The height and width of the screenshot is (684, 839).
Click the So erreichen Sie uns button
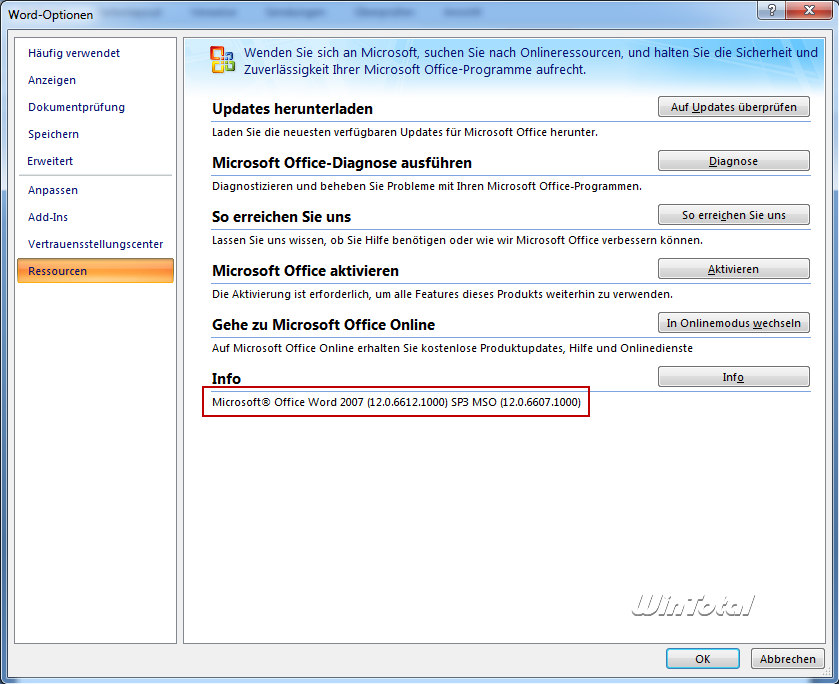click(734, 215)
